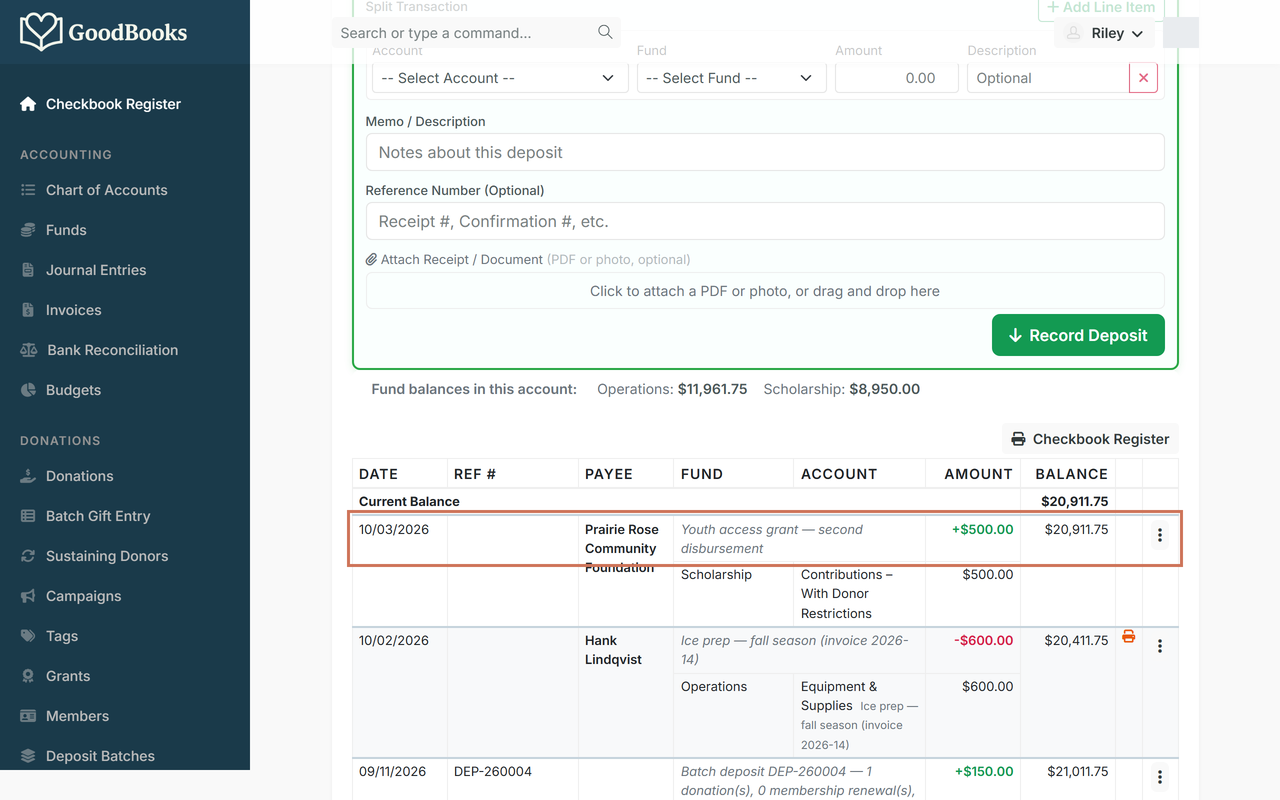This screenshot has height=800, width=1280.
Task: Click the Memo / Description input field
Action: point(765,152)
